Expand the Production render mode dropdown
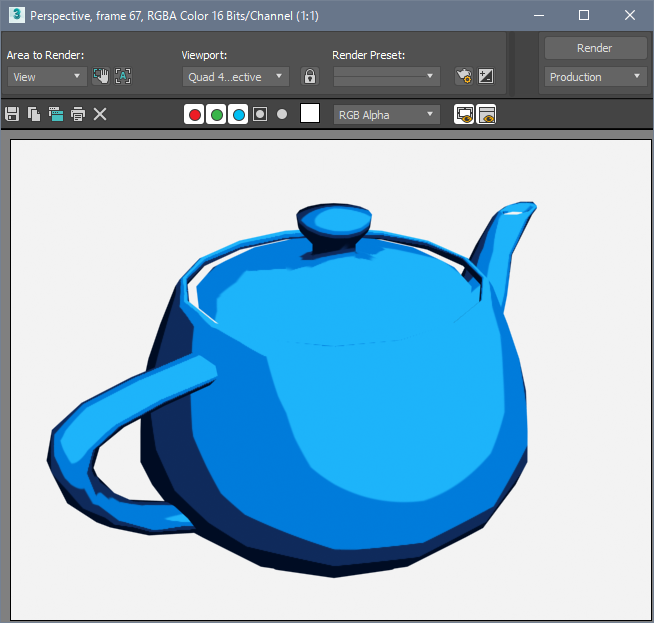Screen dimensions: 654x623 [596, 77]
